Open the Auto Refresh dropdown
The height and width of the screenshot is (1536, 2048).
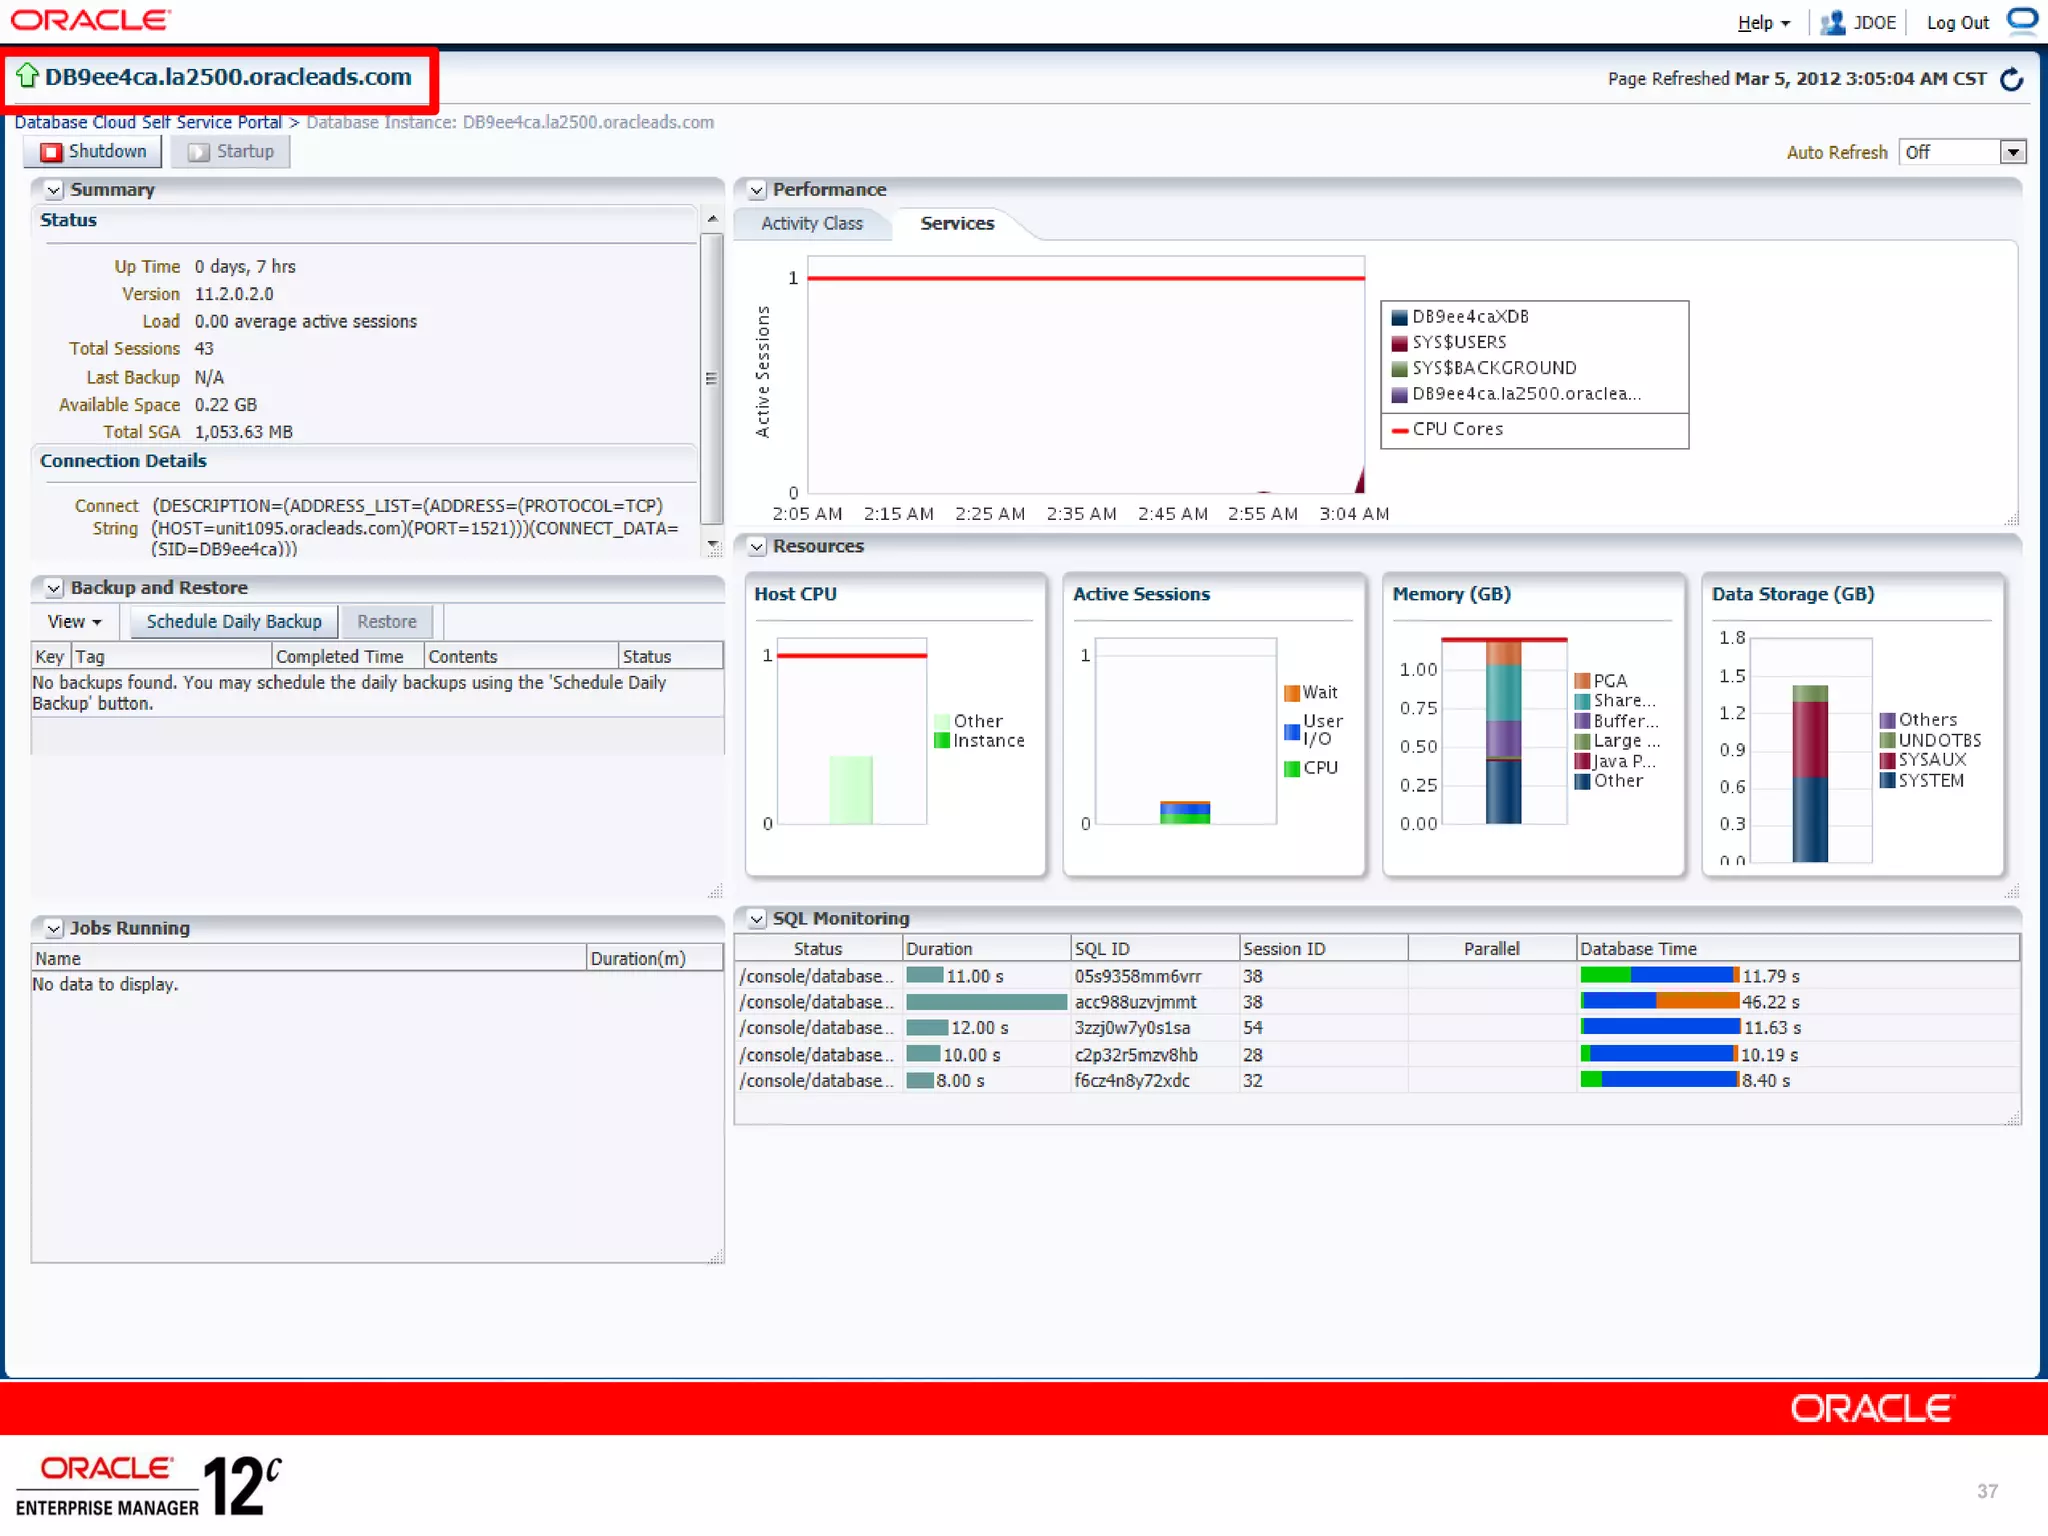2012,152
